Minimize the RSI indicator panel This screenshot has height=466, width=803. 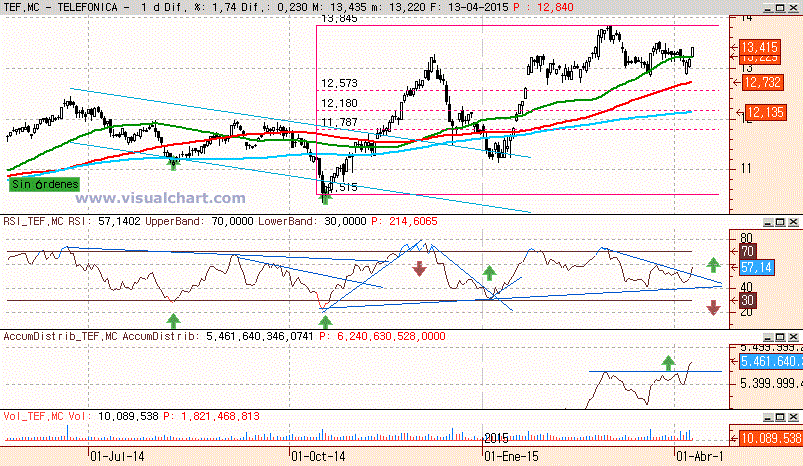(x=768, y=222)
